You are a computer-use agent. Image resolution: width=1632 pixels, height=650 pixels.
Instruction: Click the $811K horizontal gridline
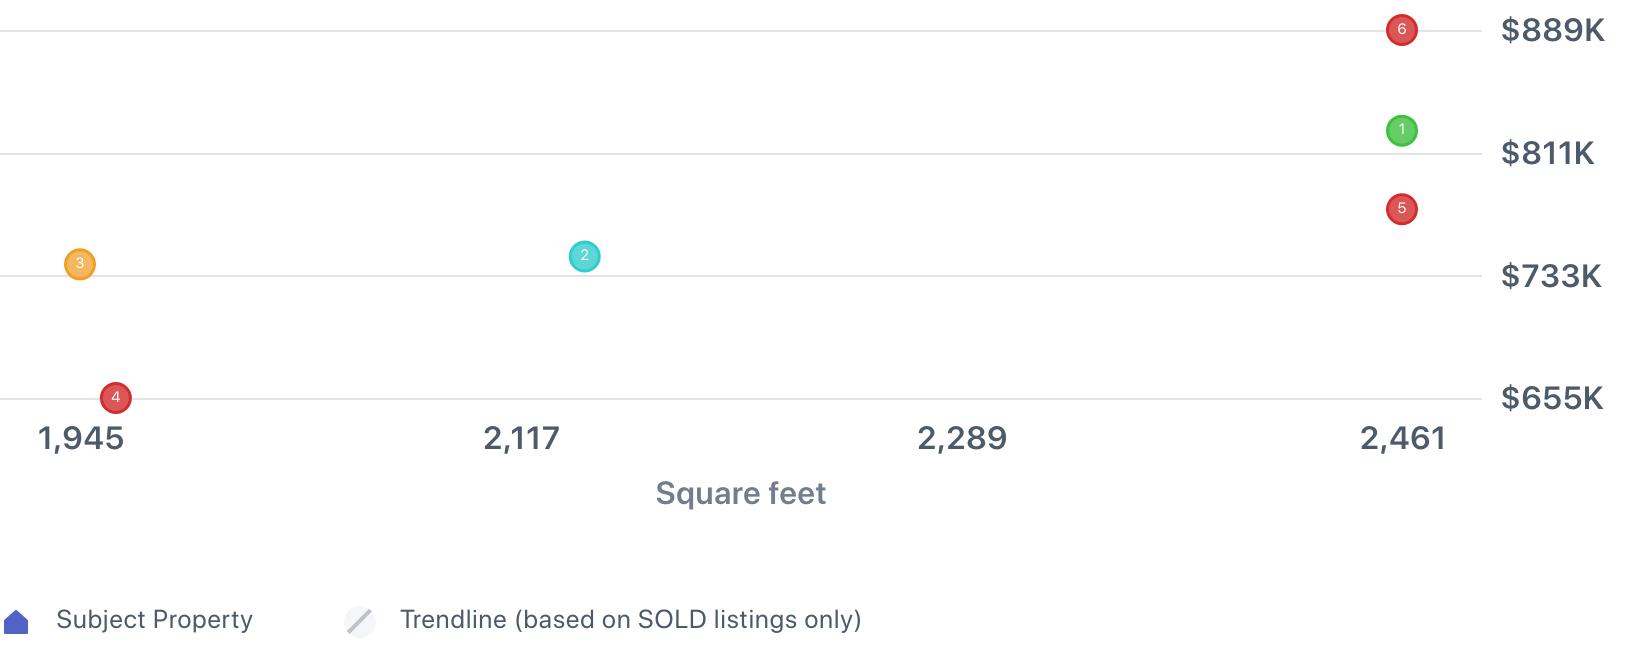coord(740,154)
